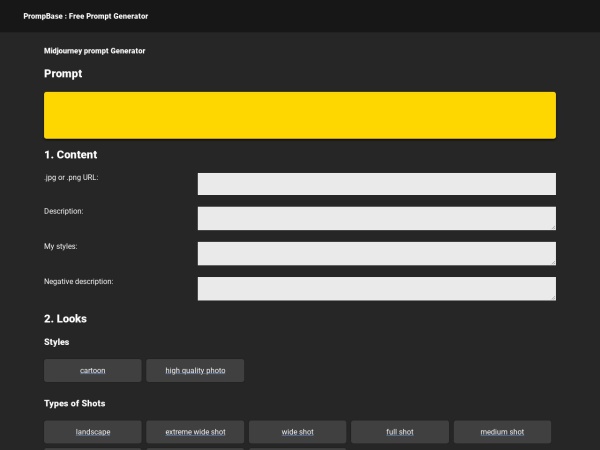
Task: Pick the medium shot type
Action: pos(502,432)
